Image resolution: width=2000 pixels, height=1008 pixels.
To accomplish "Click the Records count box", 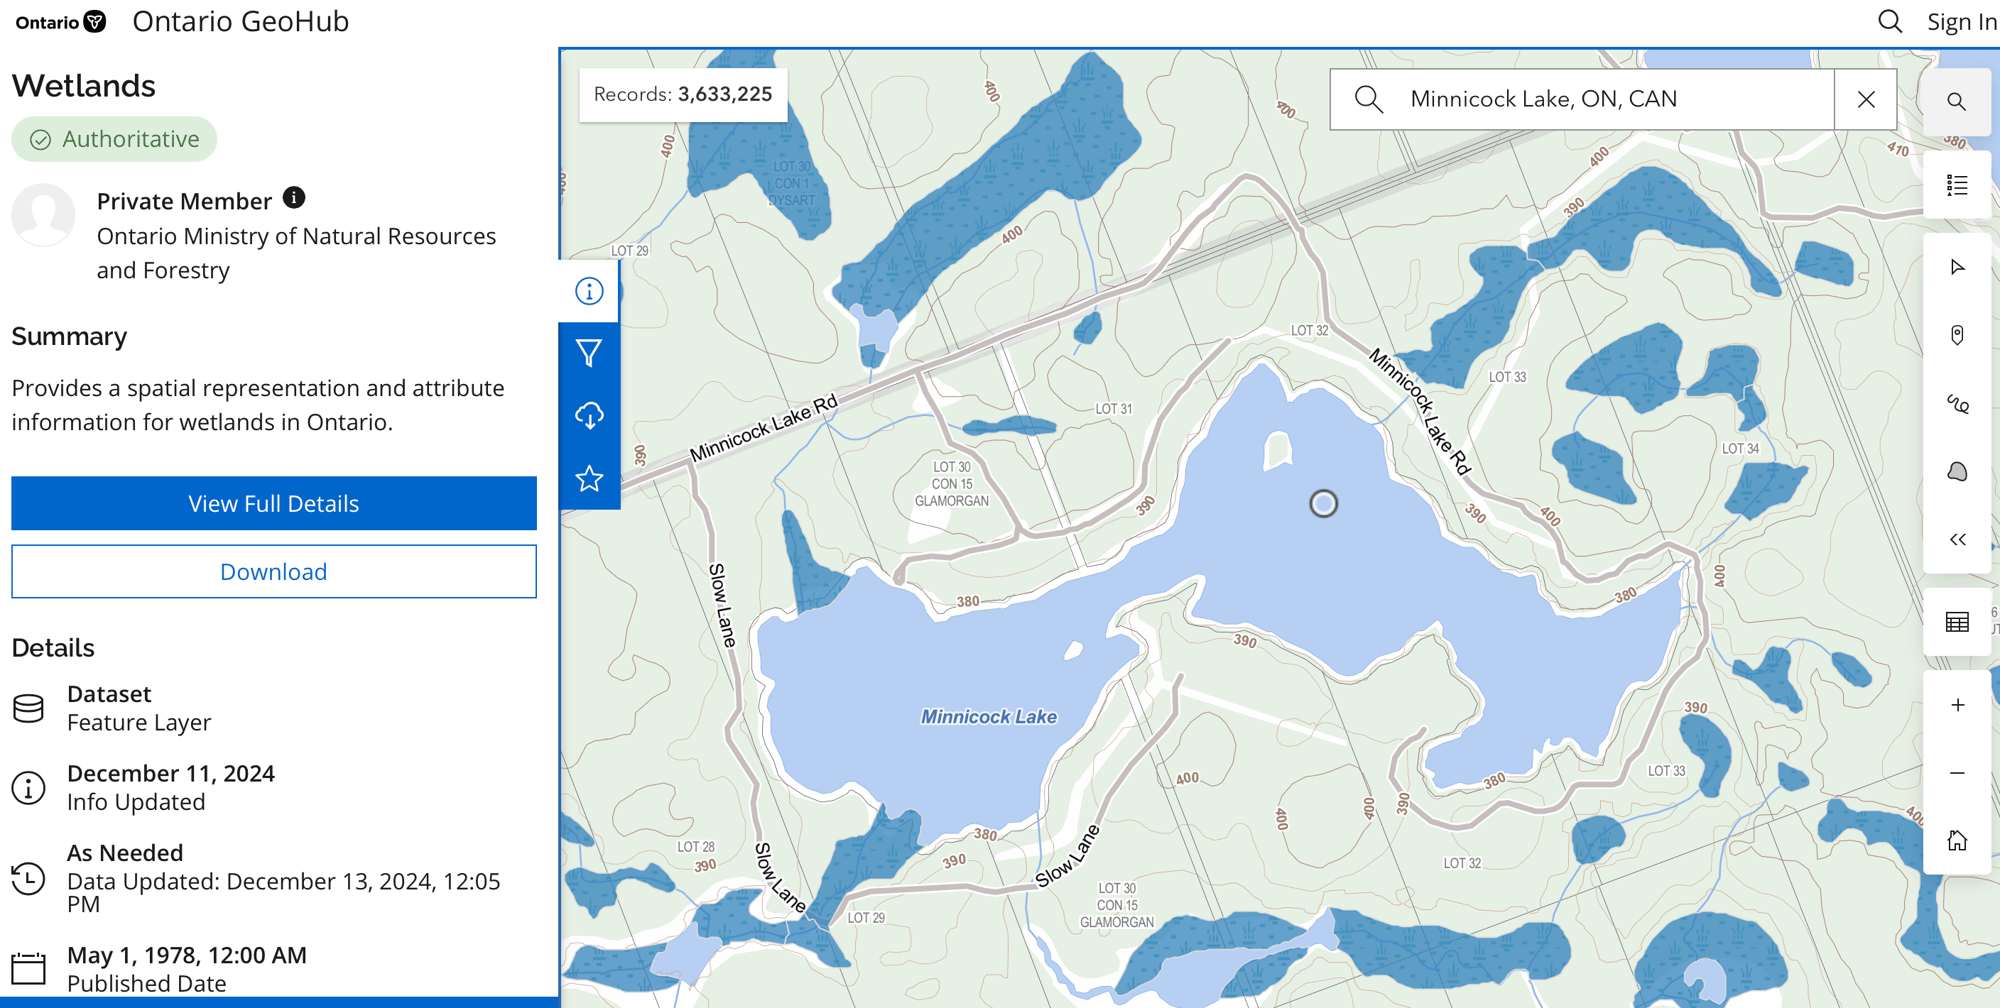I will coord(683,94).
